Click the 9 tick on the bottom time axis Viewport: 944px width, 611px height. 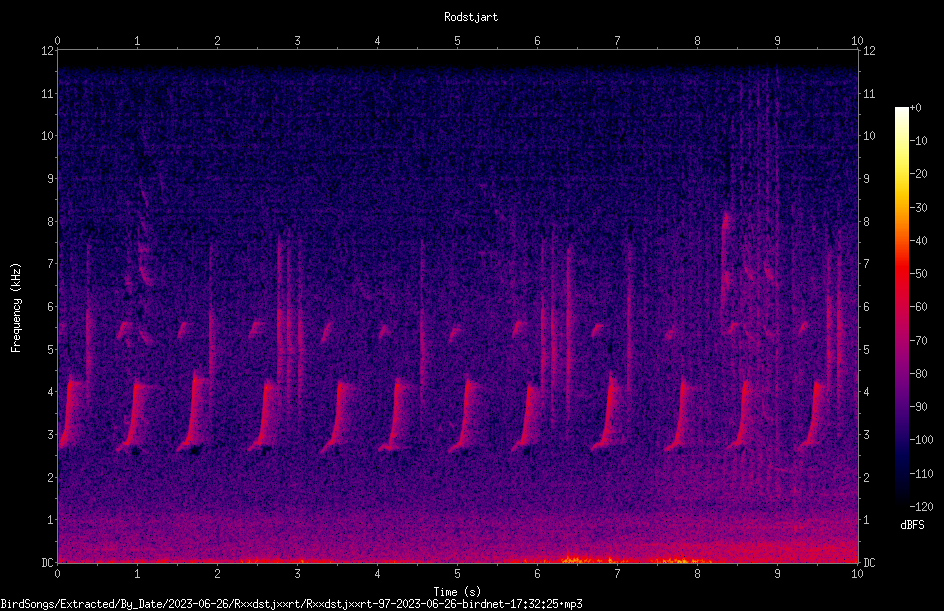pos(777,574)
